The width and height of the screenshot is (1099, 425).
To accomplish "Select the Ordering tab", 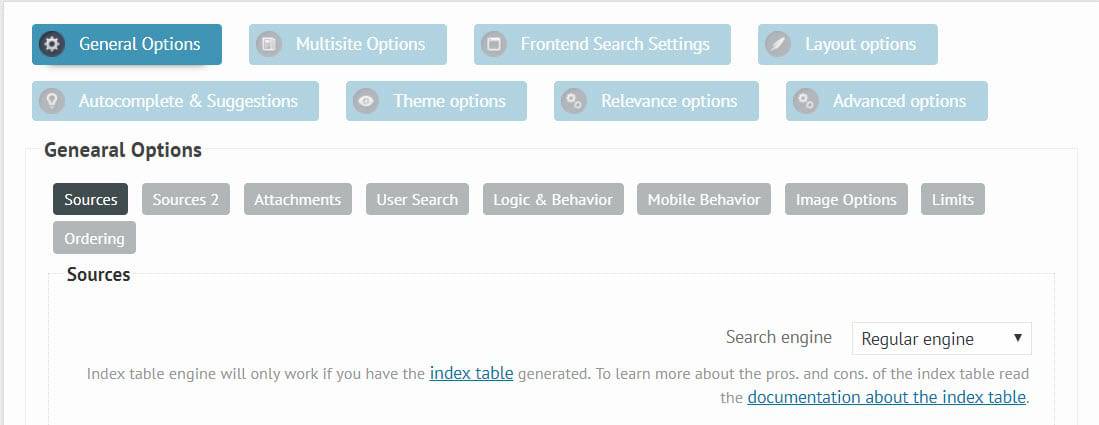I will tap(95, 238).
